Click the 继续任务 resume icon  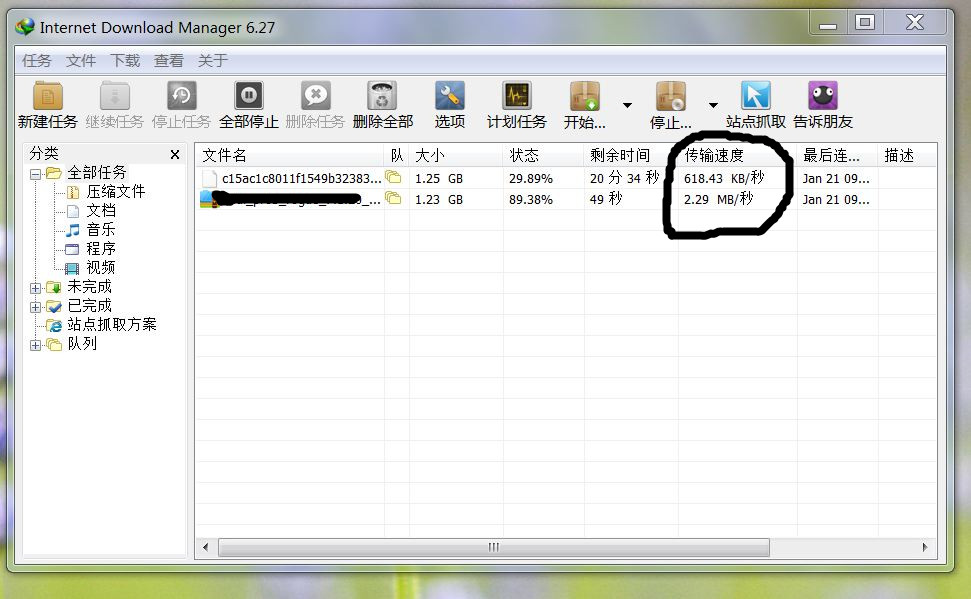click(115, 96)
